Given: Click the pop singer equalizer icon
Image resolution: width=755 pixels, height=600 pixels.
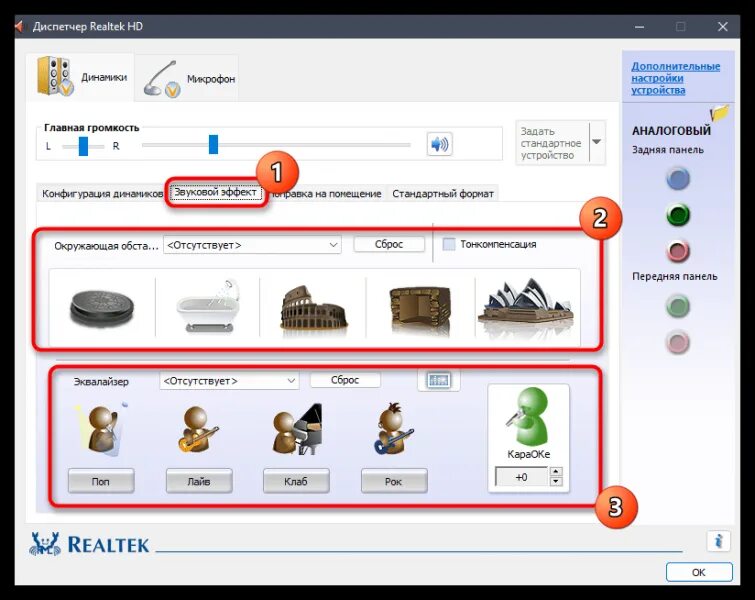Looking at the screenshot, I should pos(100,430).
